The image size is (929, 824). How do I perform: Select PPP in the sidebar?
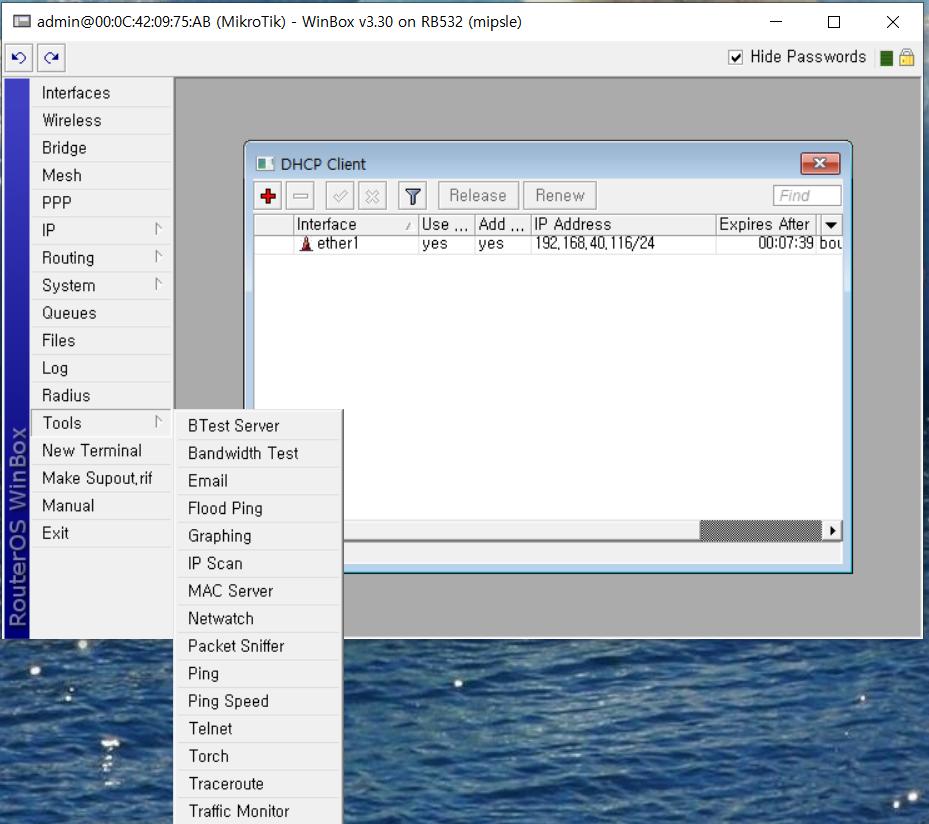coord(101,203)
